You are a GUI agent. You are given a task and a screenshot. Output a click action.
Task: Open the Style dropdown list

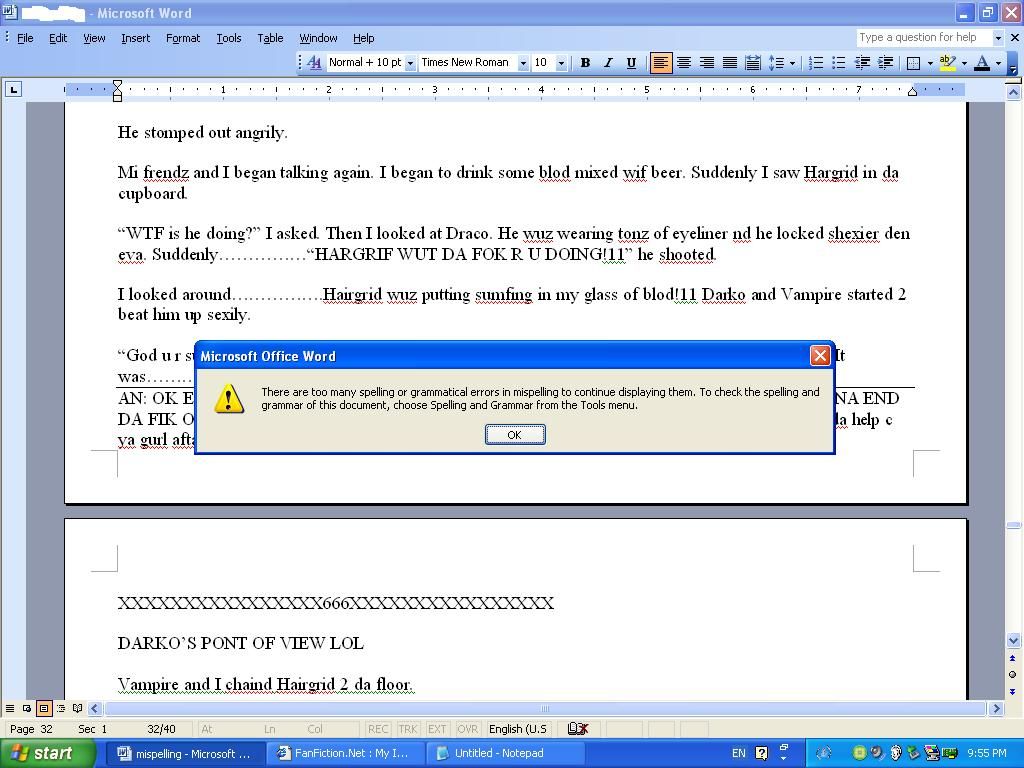pos(410,63)
